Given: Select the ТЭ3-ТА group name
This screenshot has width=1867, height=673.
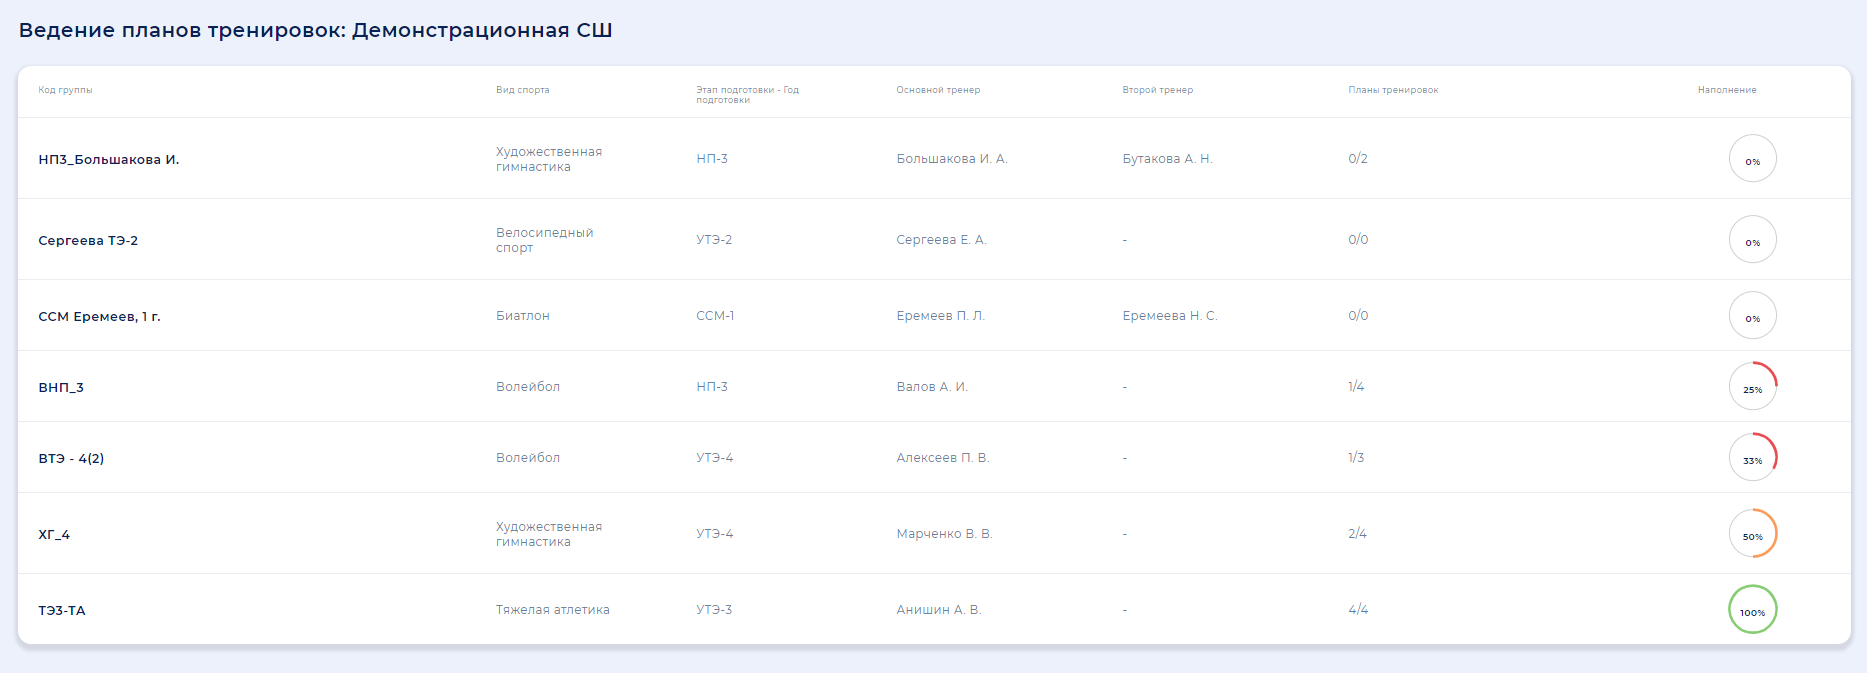Looking at the screenshot, I should pos(62,610).
